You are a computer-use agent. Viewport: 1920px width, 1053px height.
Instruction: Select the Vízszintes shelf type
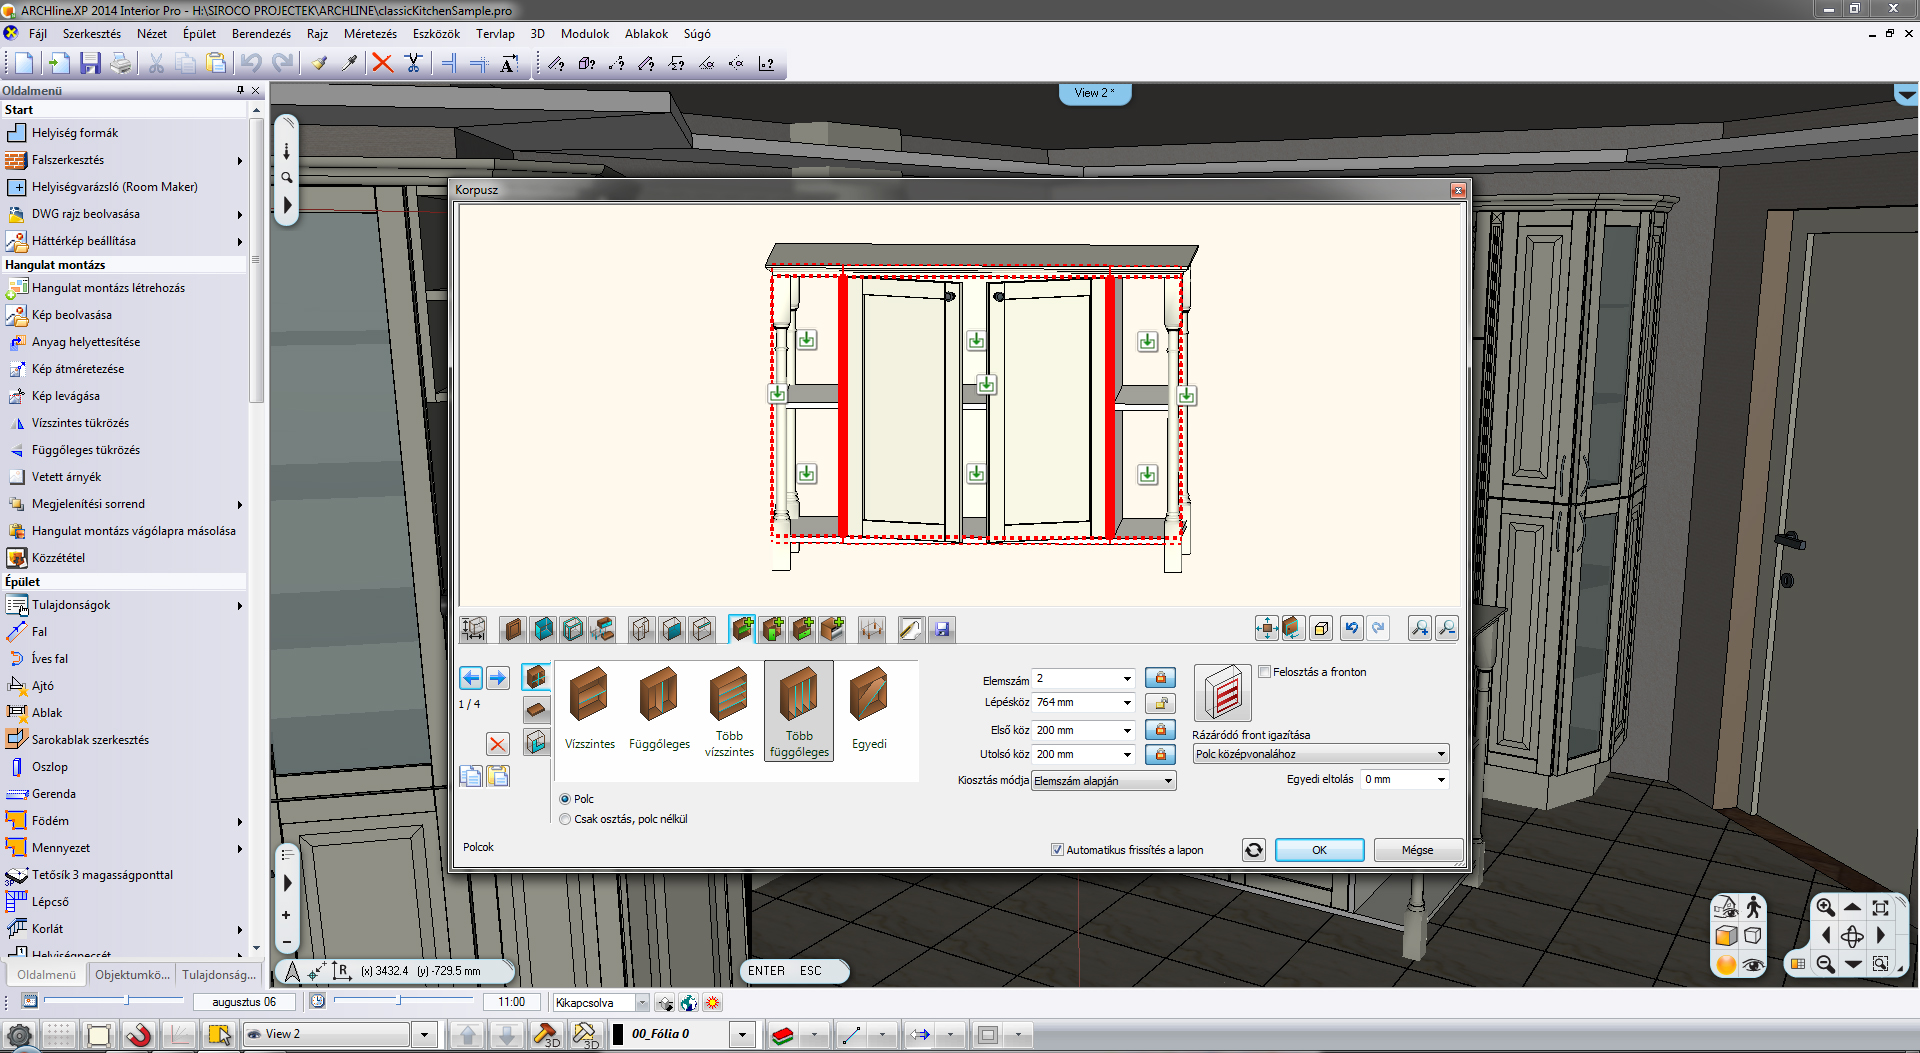589,709
